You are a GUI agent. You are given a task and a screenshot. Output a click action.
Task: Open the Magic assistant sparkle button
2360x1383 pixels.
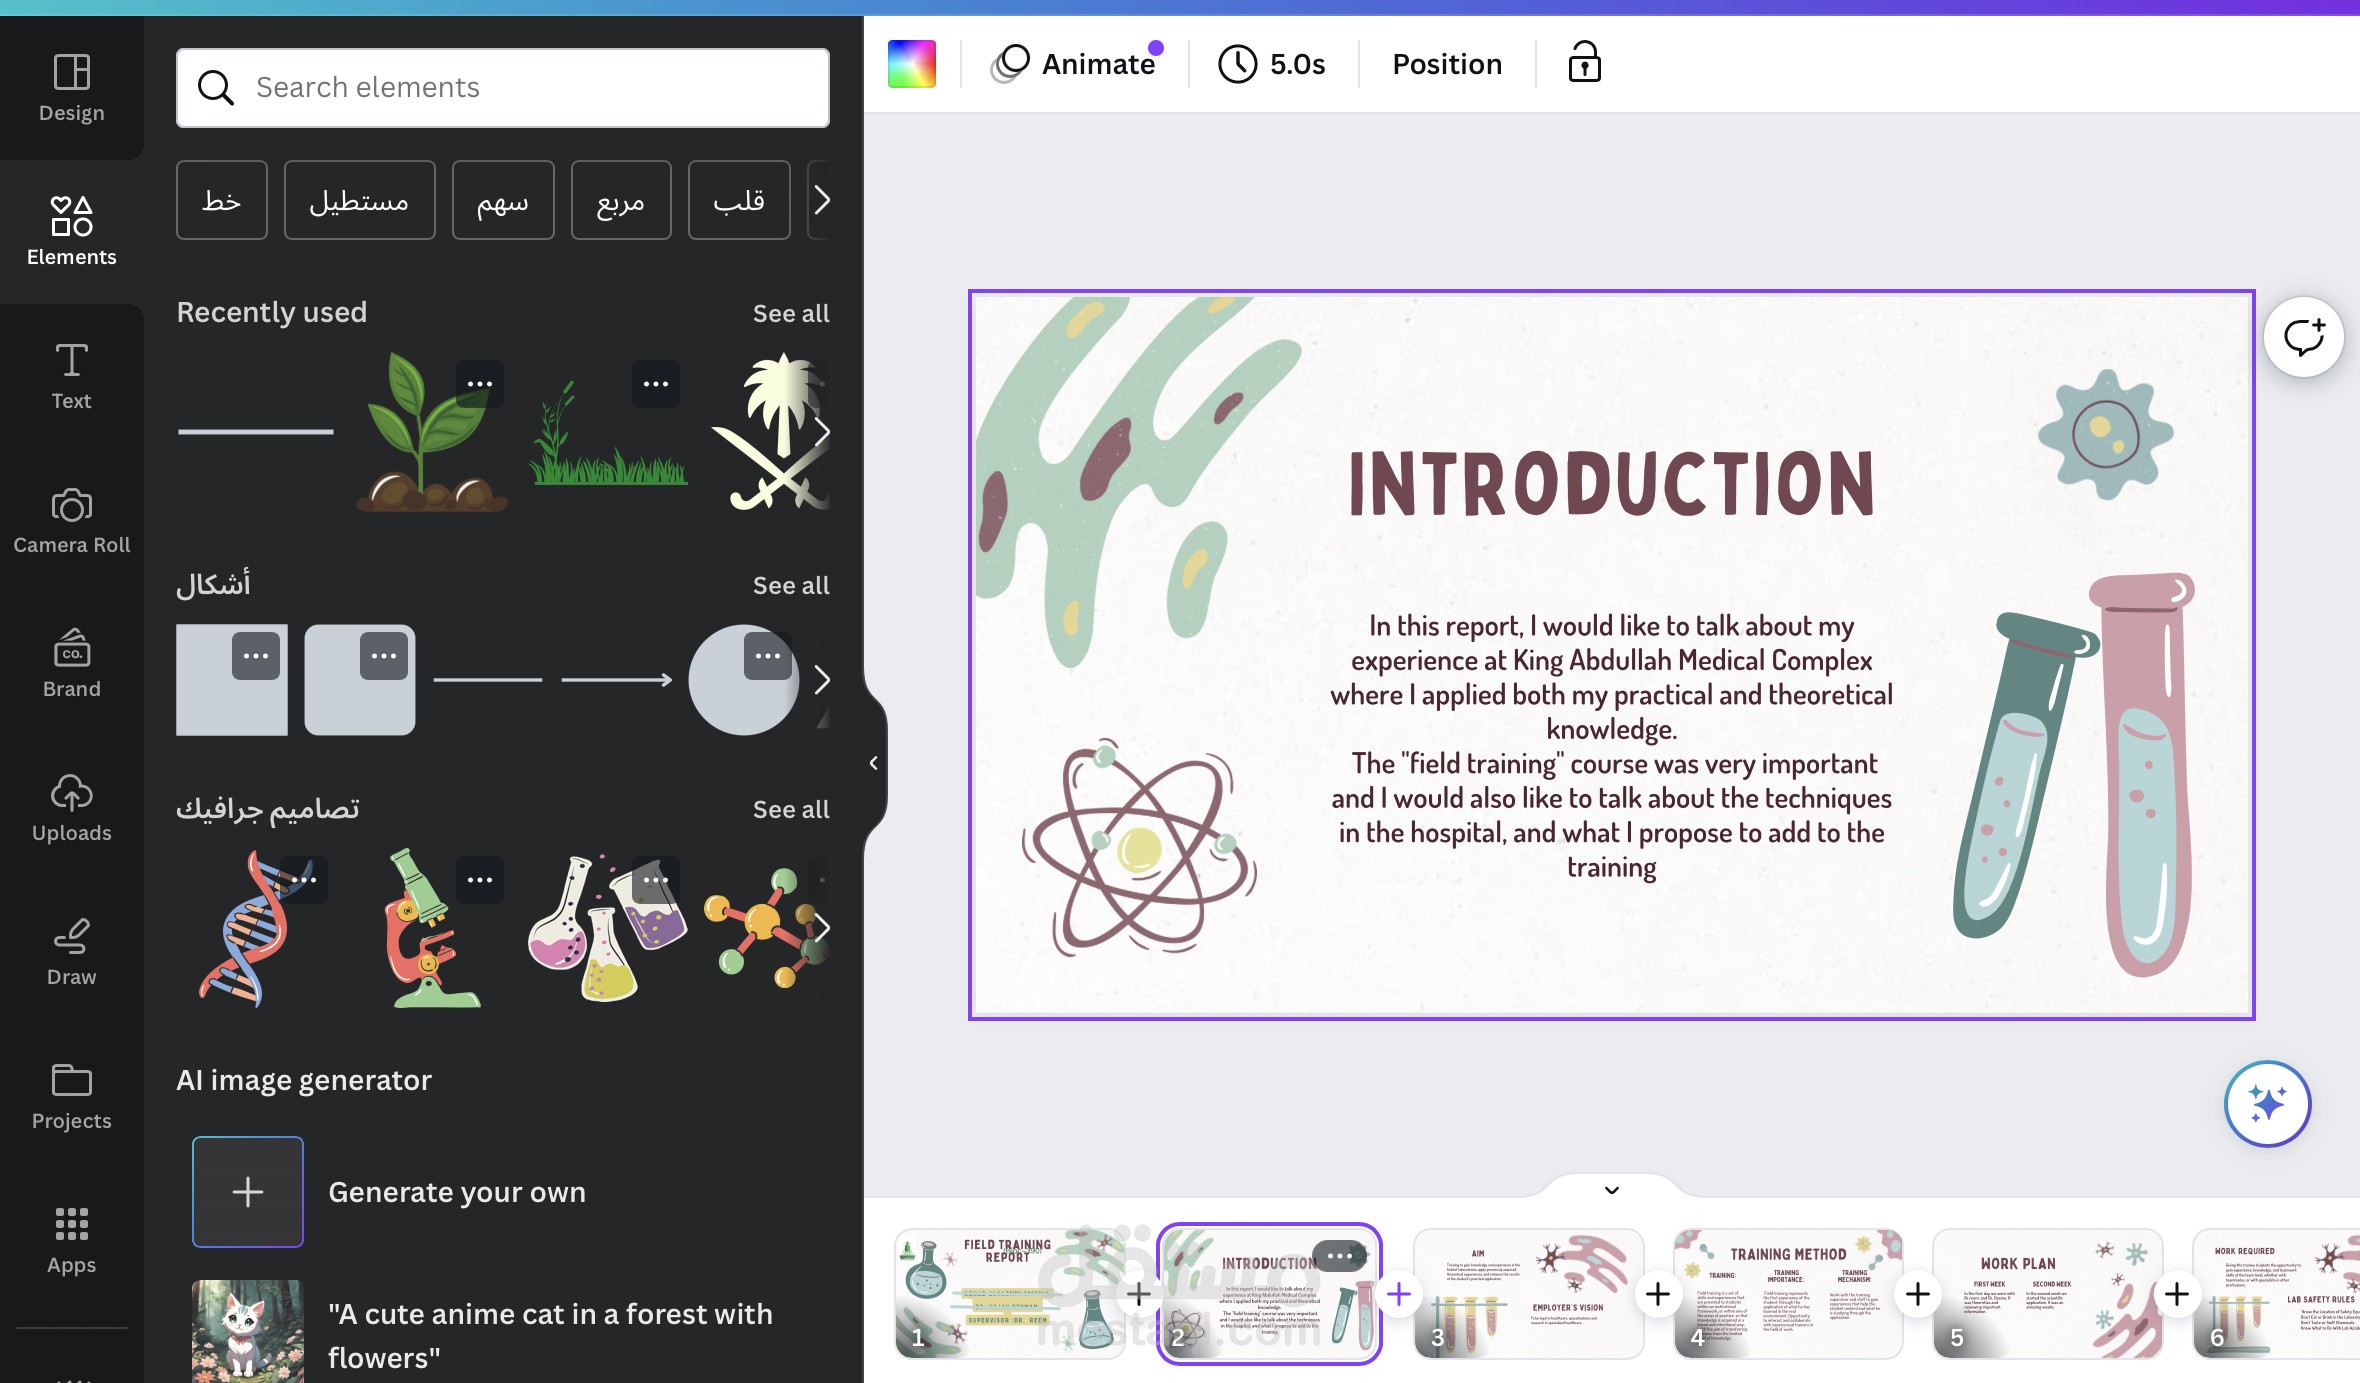click(2267, 1104)
